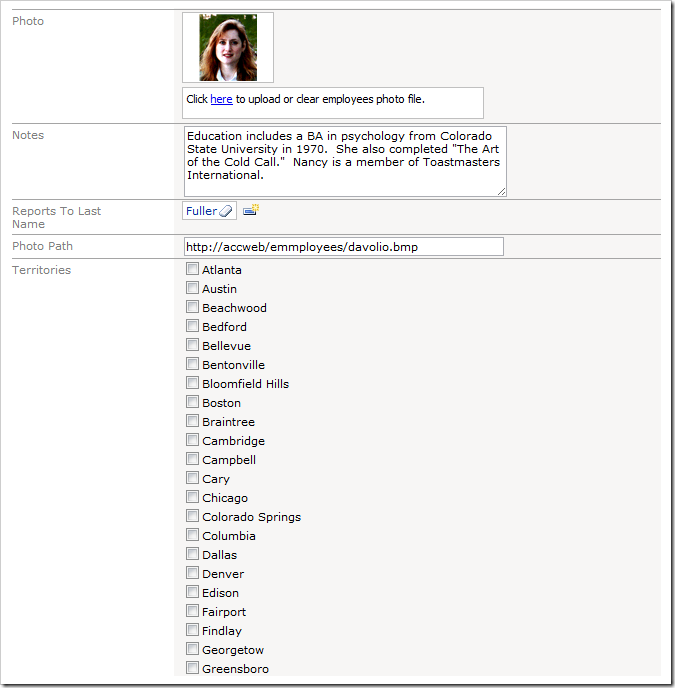Select the Braintree checkbox
The image size is (675, 688).
click(192, 421)
